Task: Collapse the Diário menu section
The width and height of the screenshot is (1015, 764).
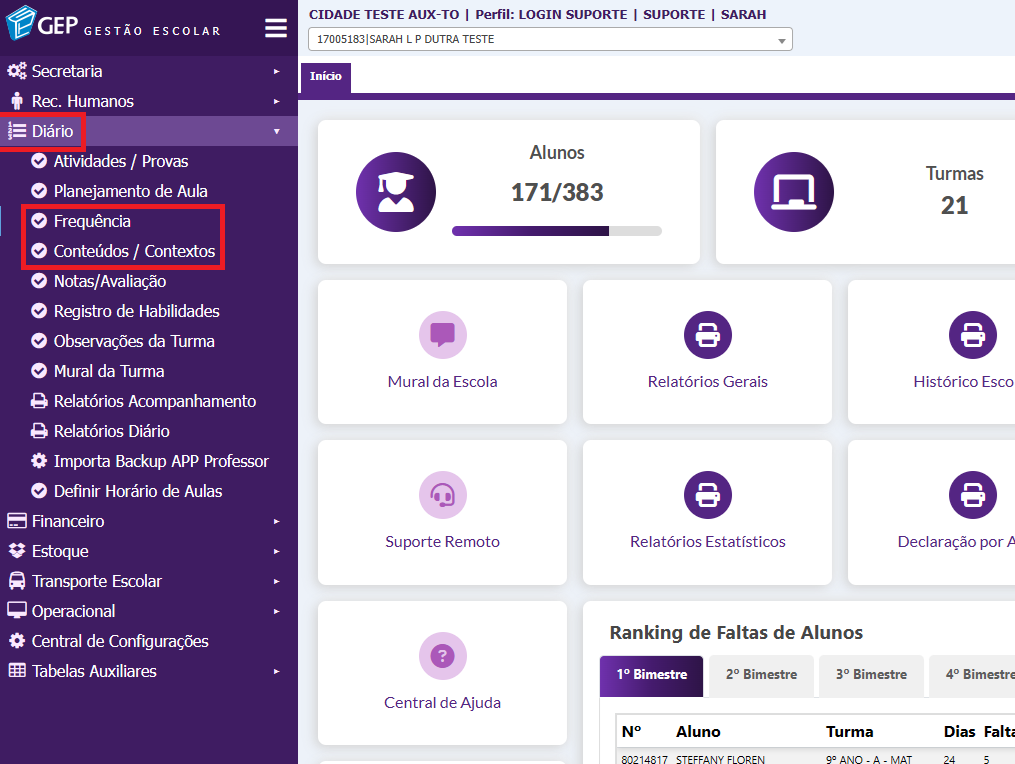Action: point(52,131)
